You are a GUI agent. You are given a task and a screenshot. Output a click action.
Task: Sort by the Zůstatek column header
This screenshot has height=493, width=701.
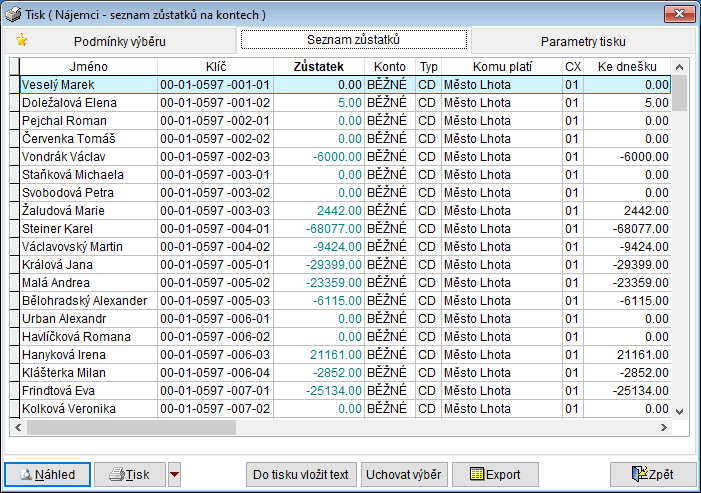pos(319,66)
